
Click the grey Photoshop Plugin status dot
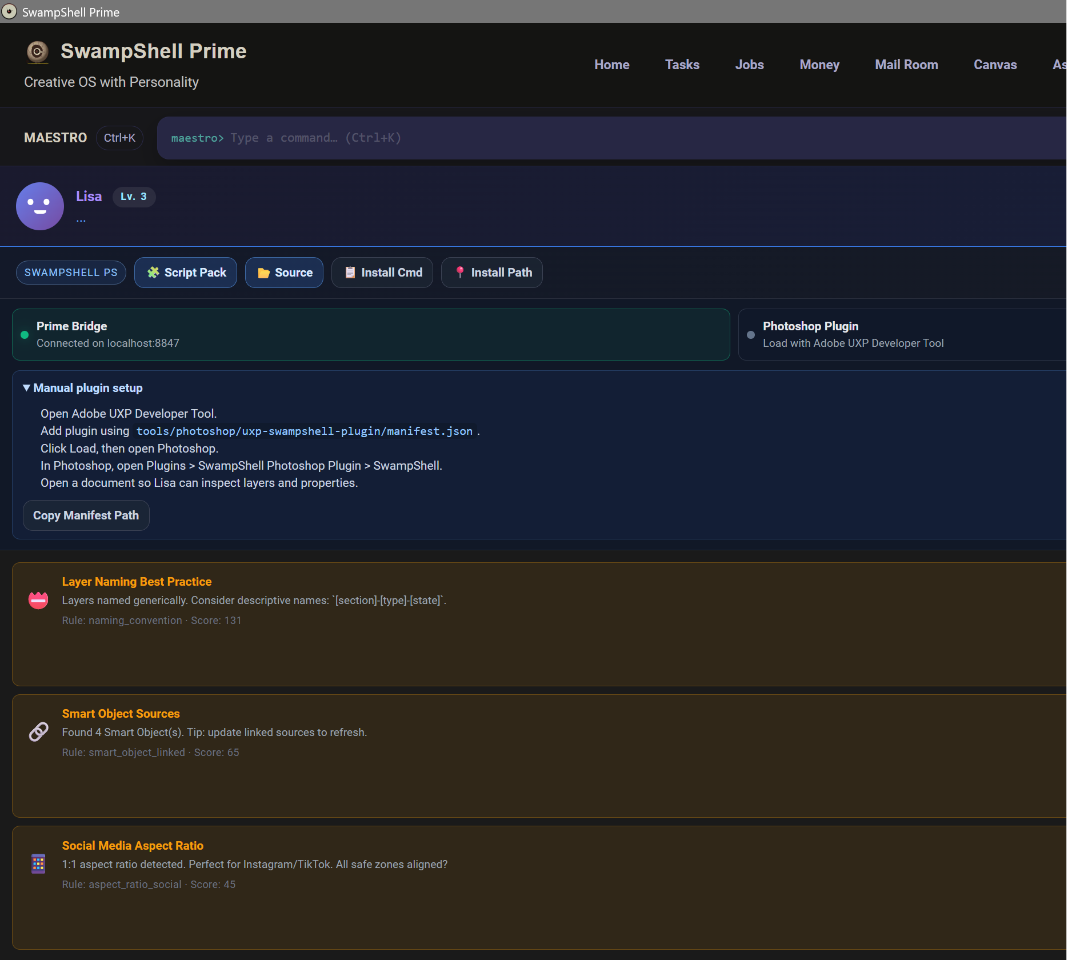pyautogui.click(x=751, y=335)
